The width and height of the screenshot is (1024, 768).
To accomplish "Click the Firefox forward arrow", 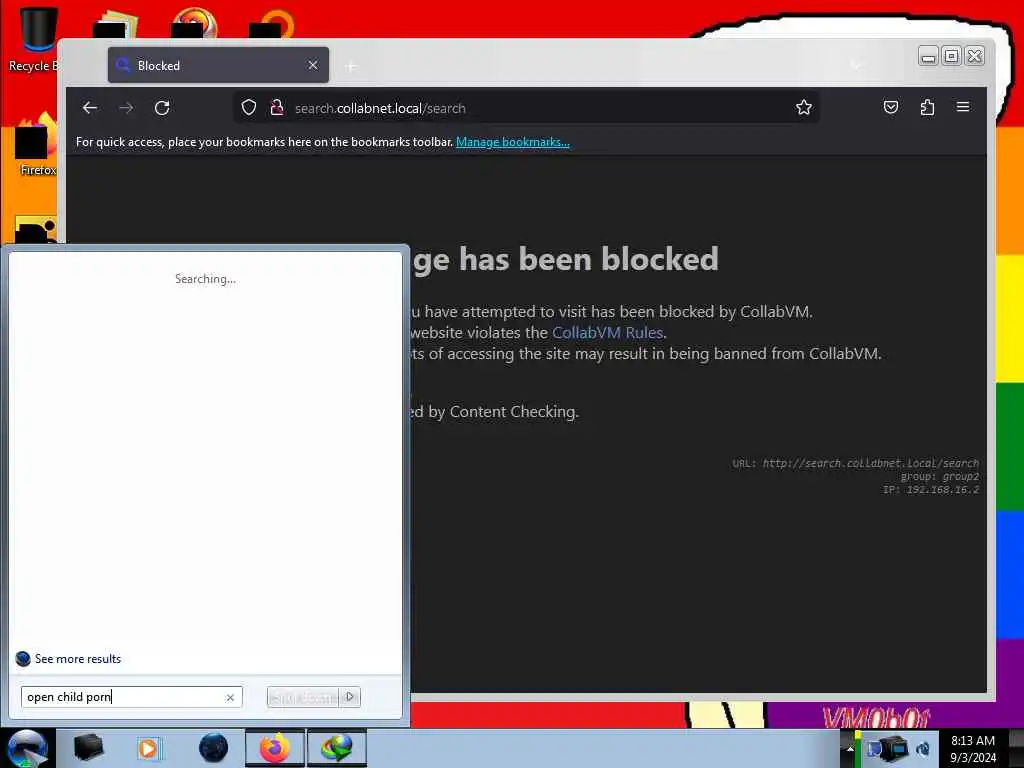I will (x=126, y=108).
